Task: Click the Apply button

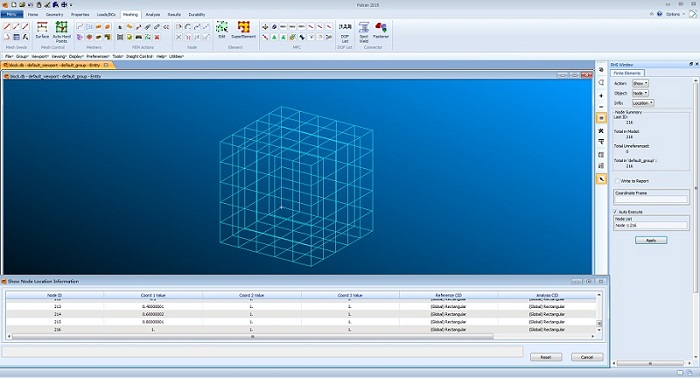Action: pyautogui.click(x=651, y=240)
